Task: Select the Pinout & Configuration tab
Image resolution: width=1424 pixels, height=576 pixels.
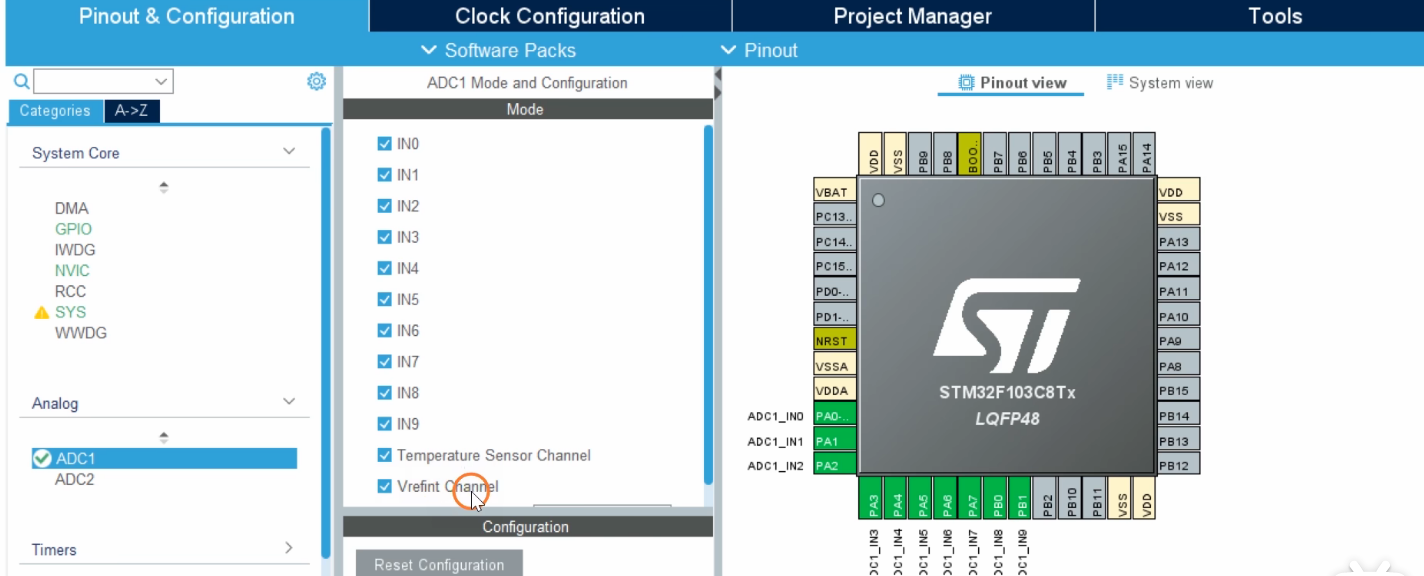Action: point(187,16)
